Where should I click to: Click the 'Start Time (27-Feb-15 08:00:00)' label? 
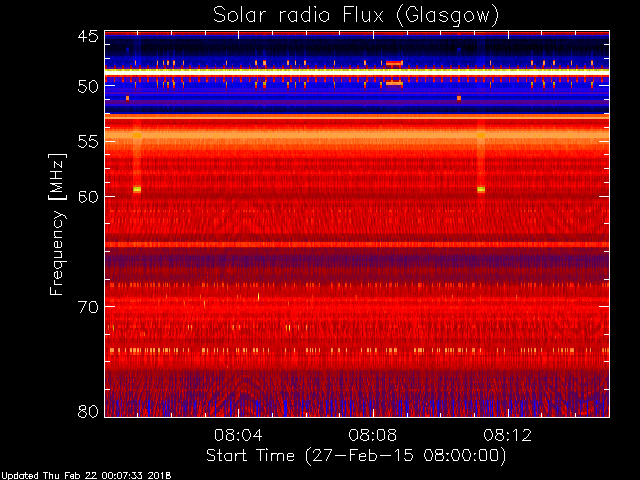click(x=356, y=456)
